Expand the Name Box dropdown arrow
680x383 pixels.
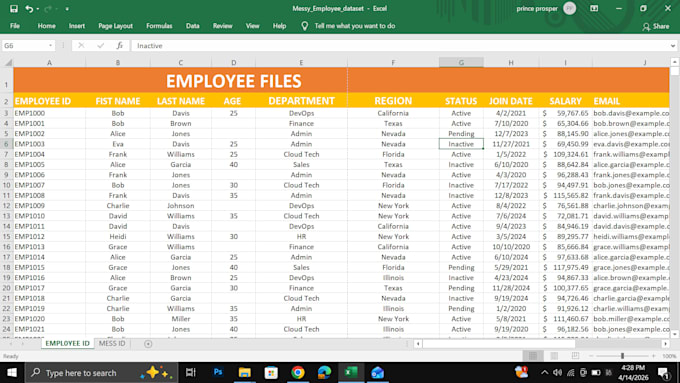coord(51,46)
